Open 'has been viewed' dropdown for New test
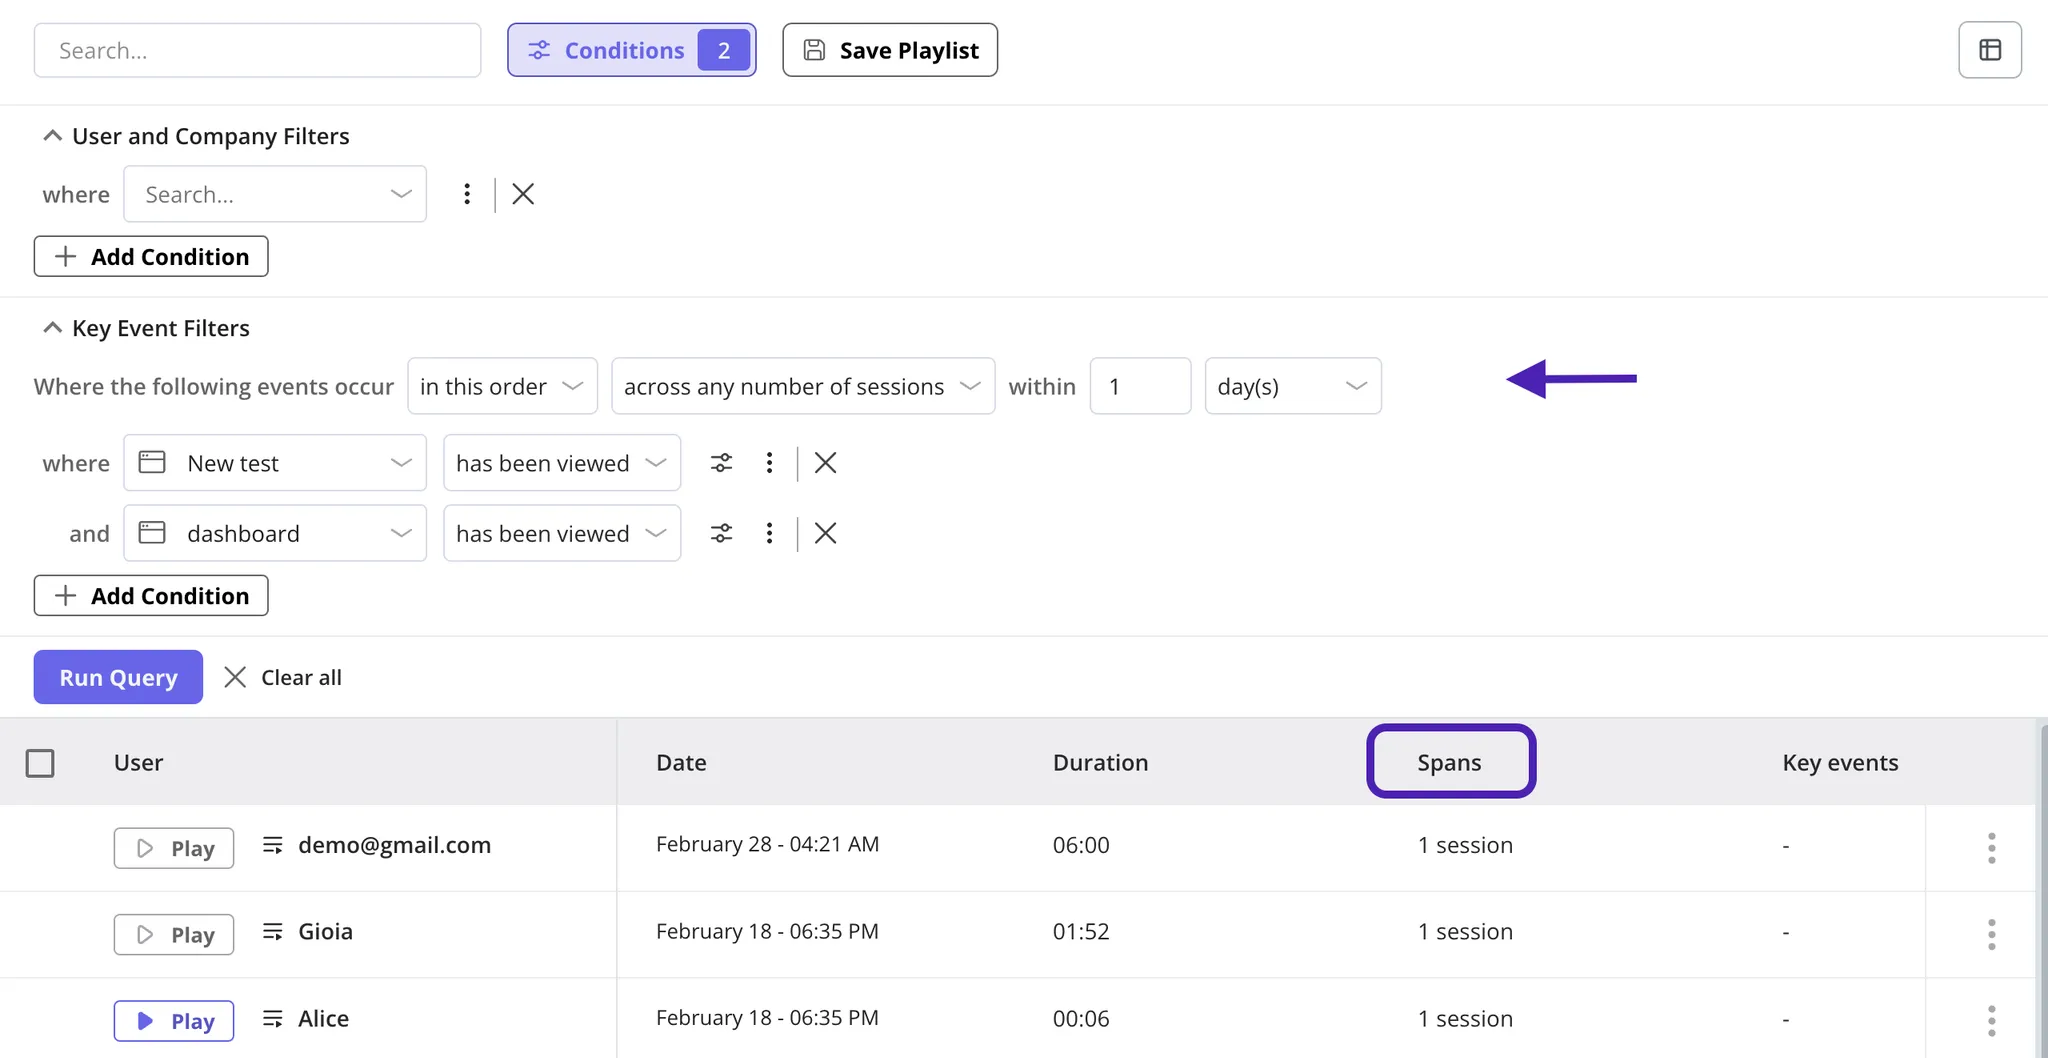Screen dimensions: 2048x1058 pyautogui.click(x=562, y=463)
